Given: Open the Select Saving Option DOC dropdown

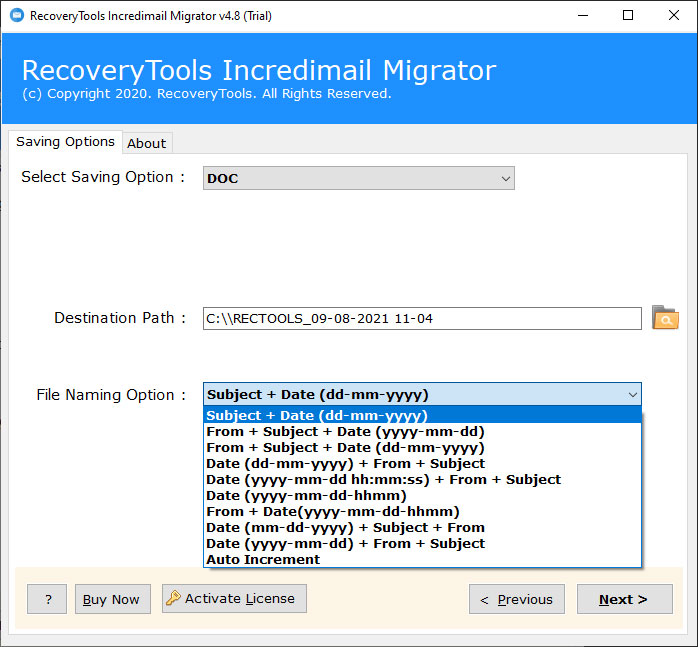Looking at the screenshot, I should pos(359,178).
